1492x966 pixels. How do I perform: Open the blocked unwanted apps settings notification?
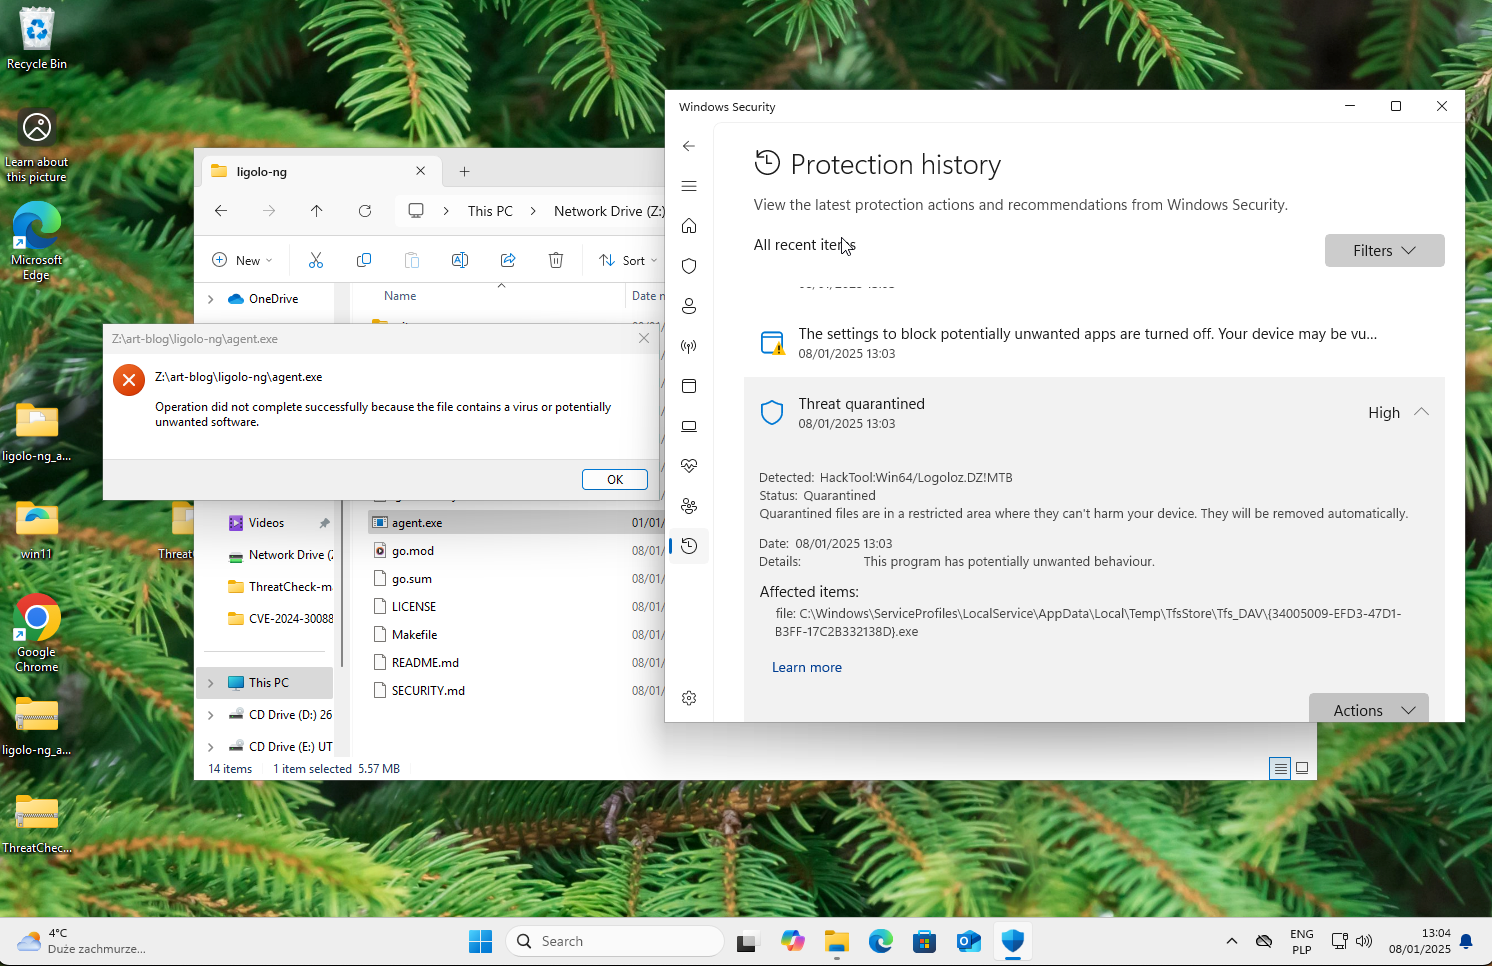(1094, 343)
